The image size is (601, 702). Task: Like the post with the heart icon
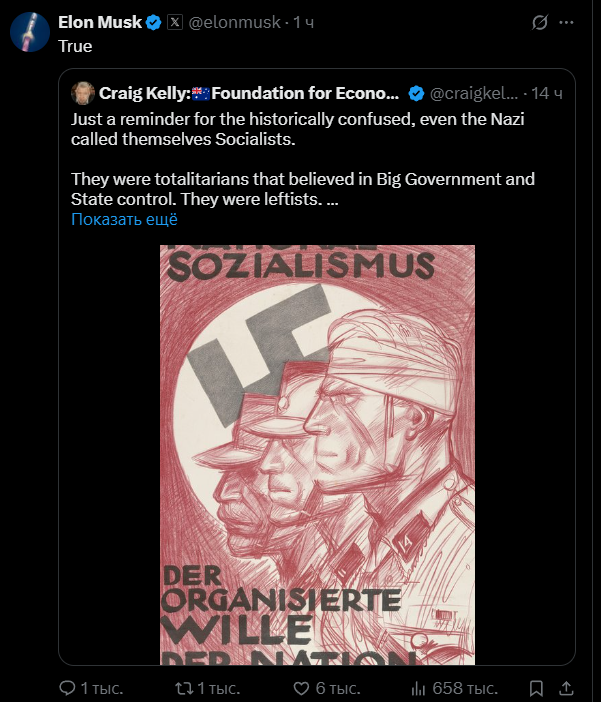302,688
